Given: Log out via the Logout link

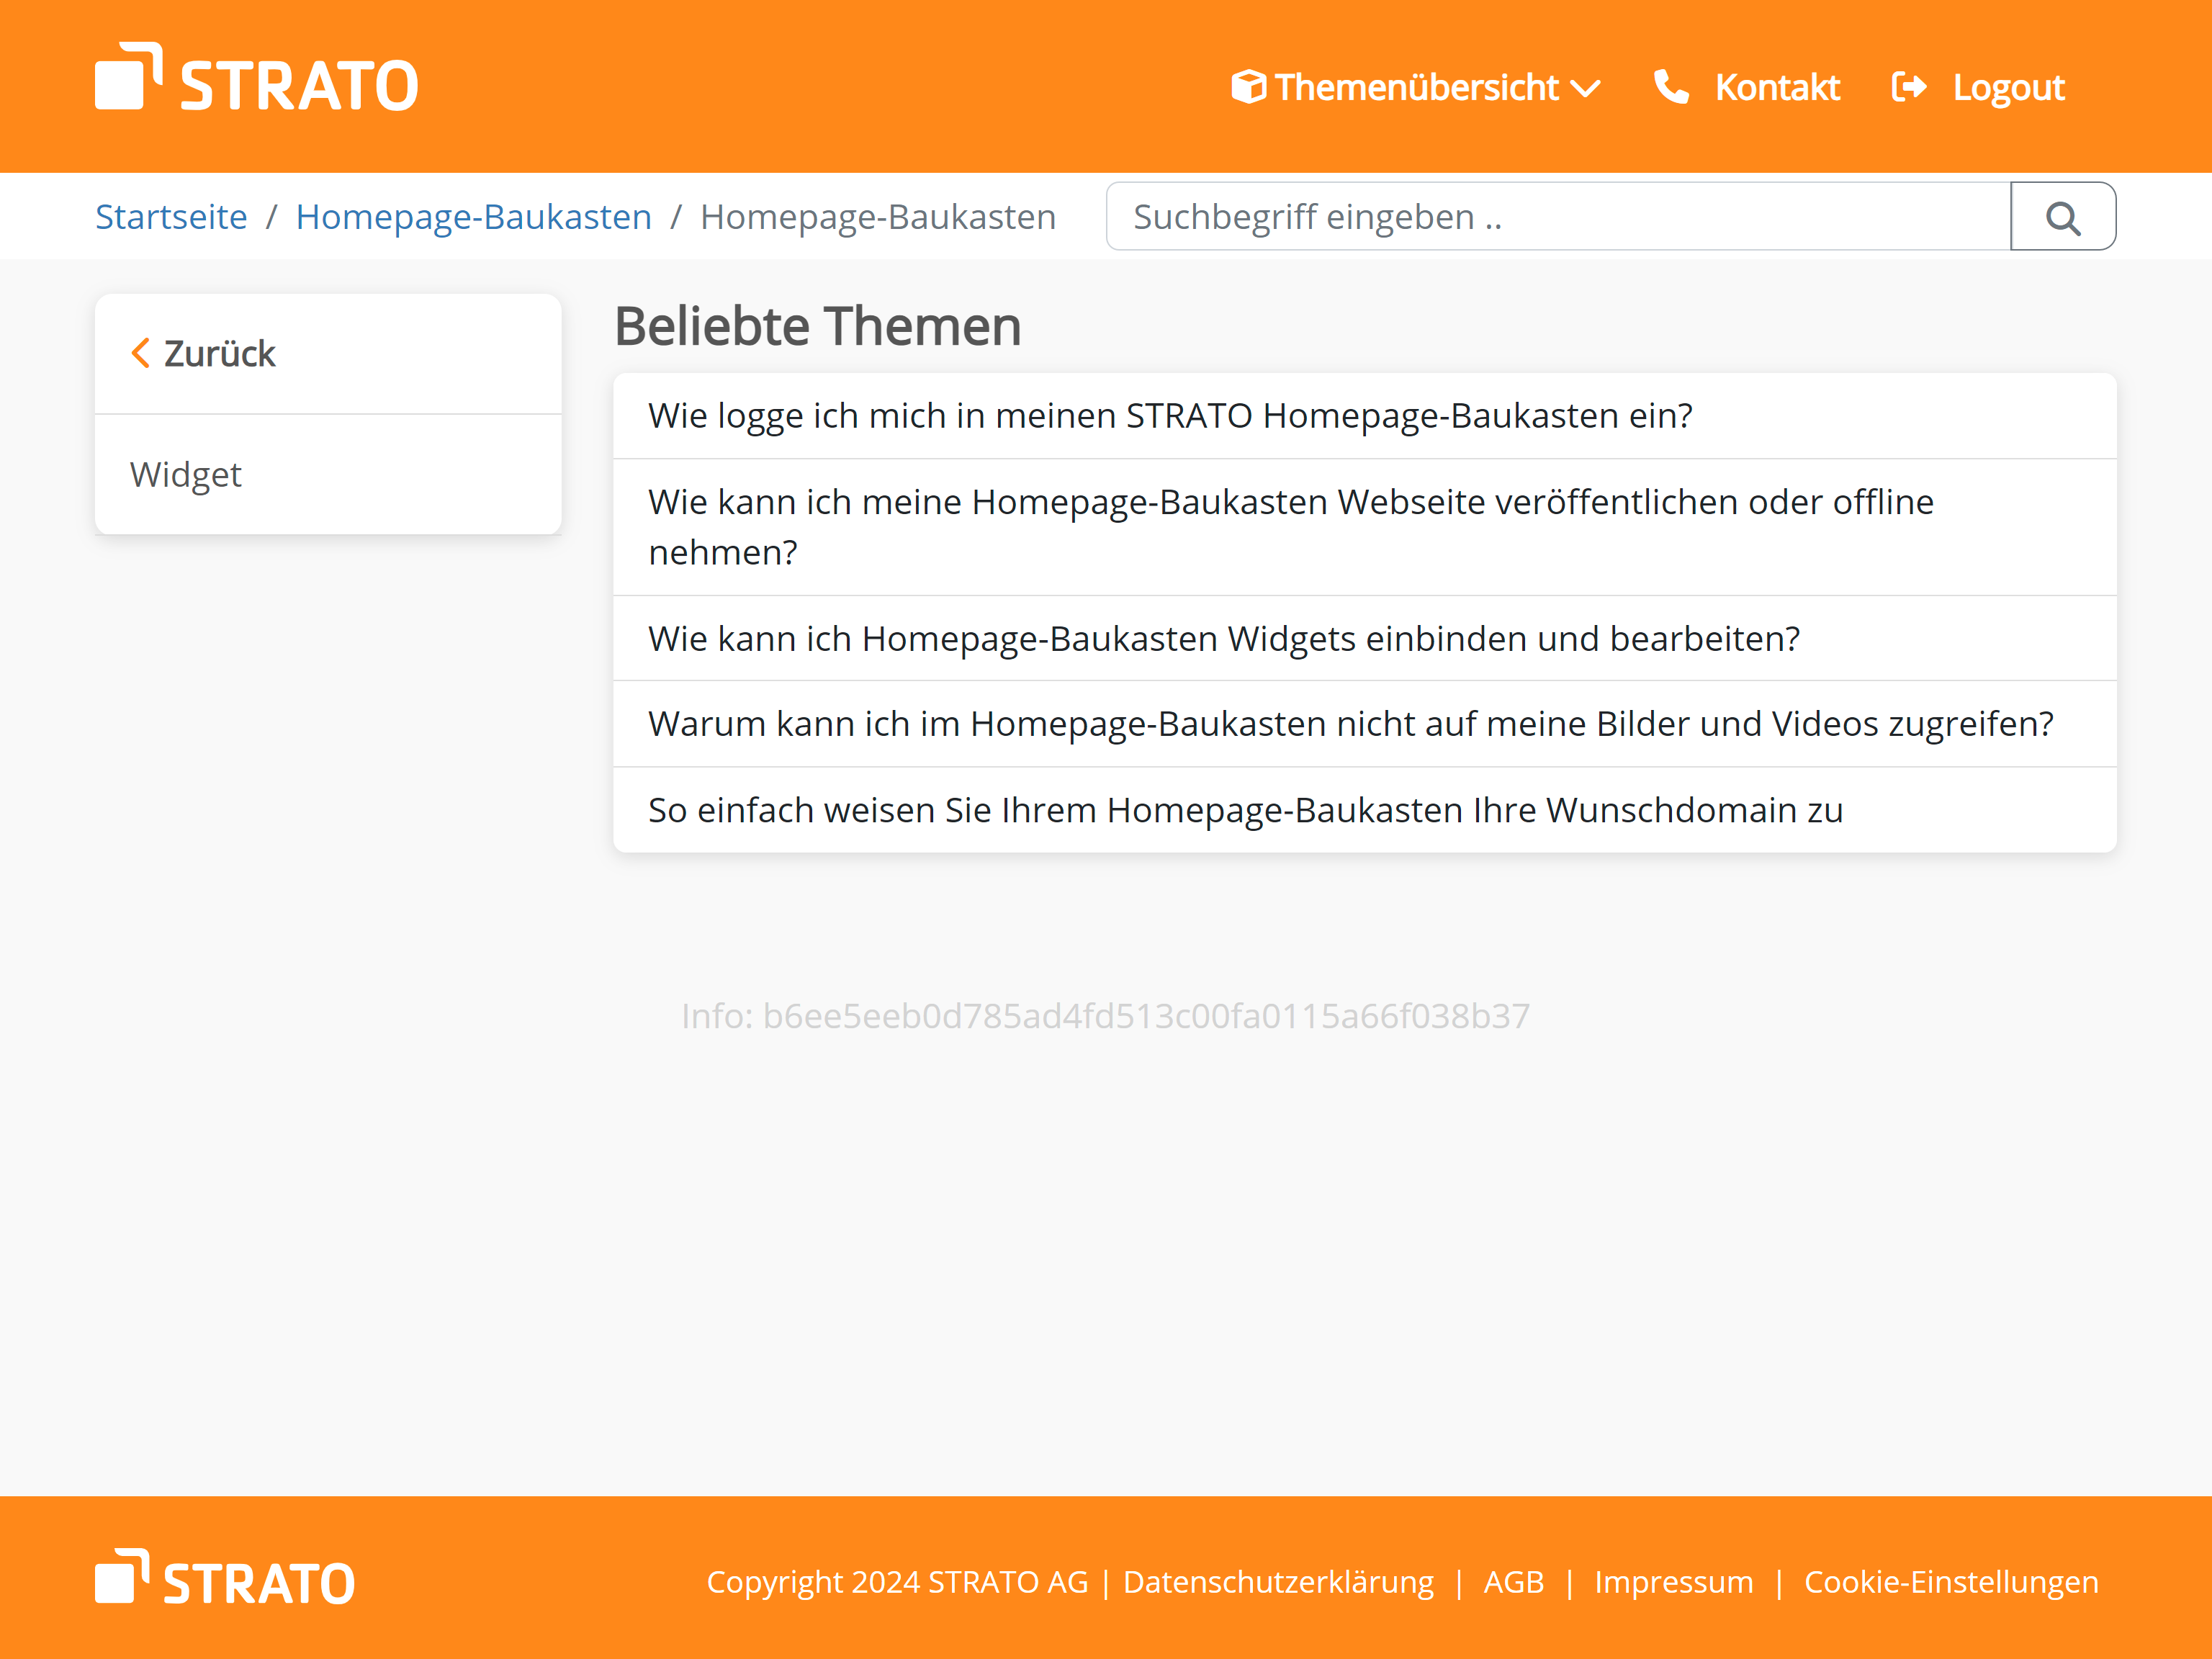Looking at the screenshot, I should [2008, 88].
